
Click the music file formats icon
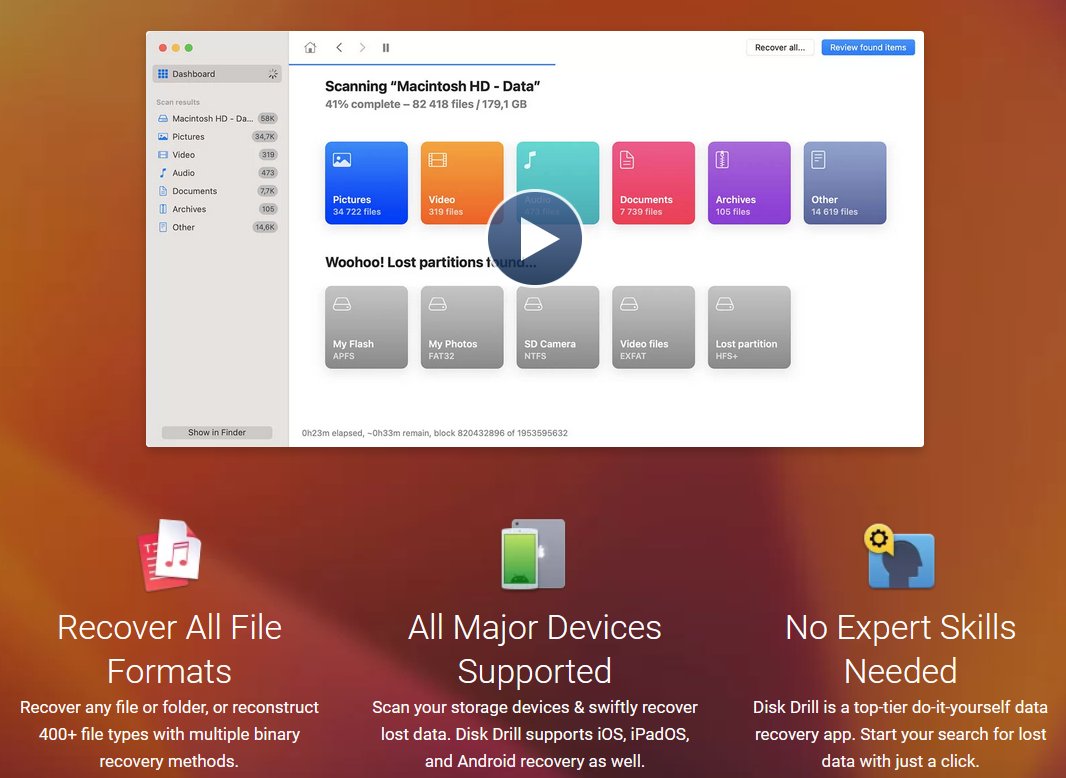point(169,555)
